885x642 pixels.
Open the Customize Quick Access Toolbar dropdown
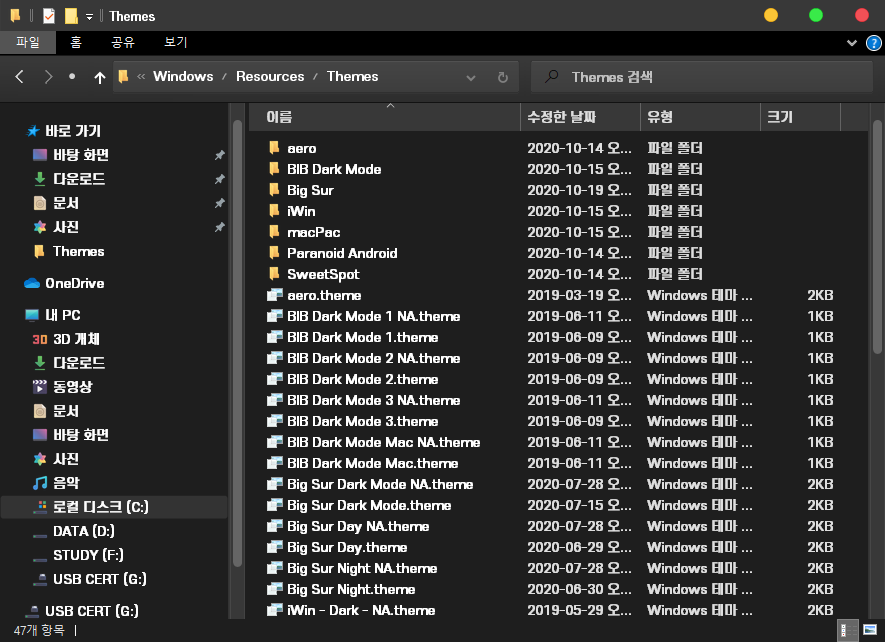pyautogui.click(x=89, y=16)
